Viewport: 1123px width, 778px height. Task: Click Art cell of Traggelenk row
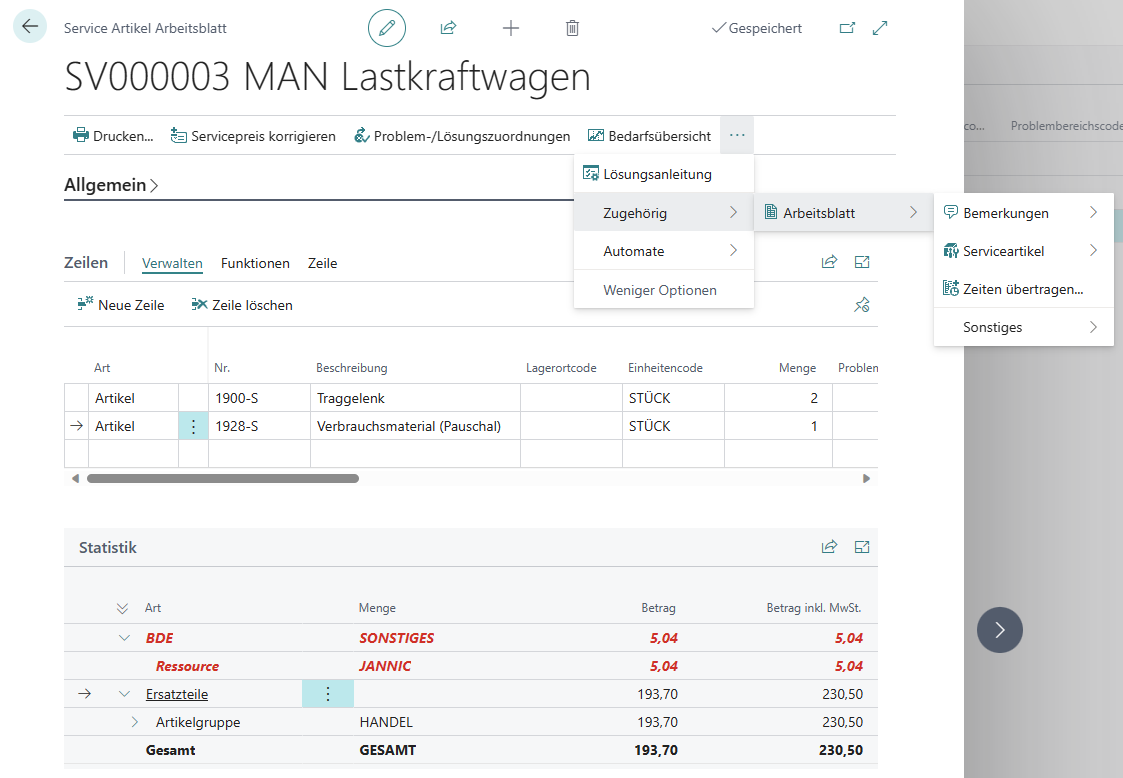tap(133, 398)
